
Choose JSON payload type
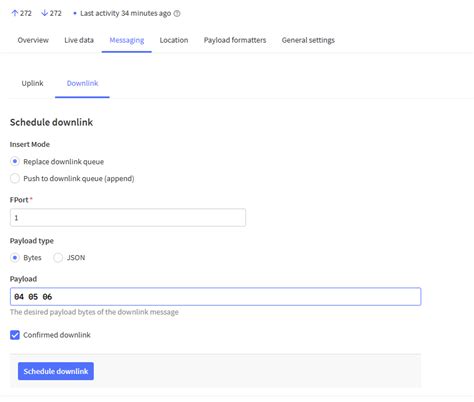(x=58, y=258)
